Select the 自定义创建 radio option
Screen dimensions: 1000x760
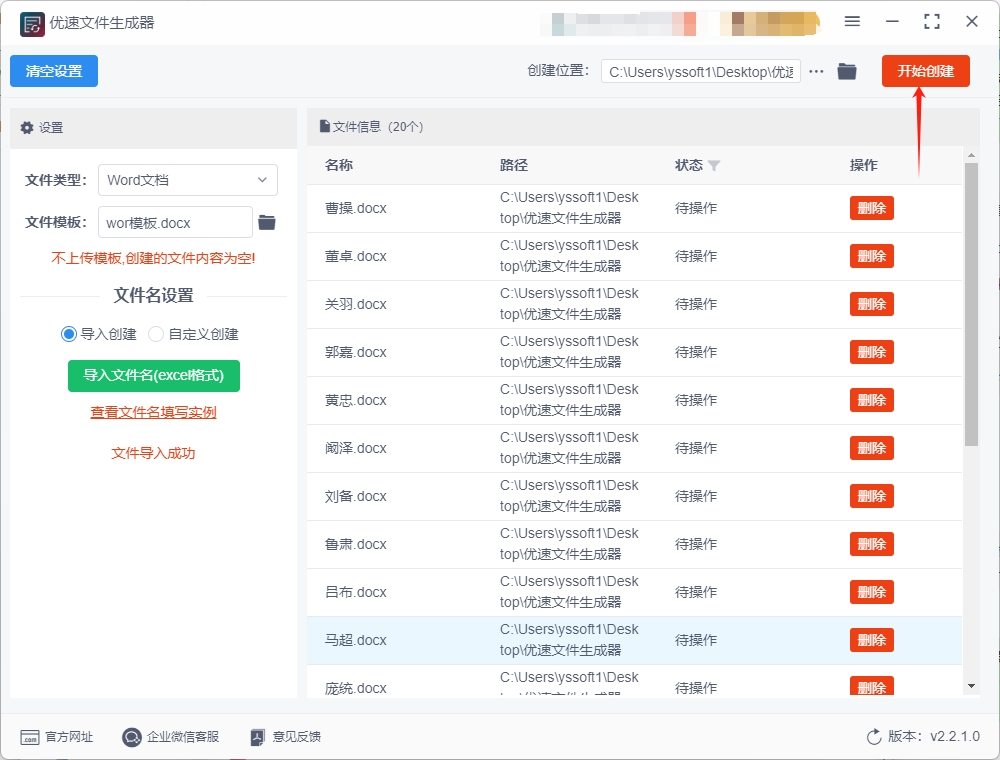point(156,334)
